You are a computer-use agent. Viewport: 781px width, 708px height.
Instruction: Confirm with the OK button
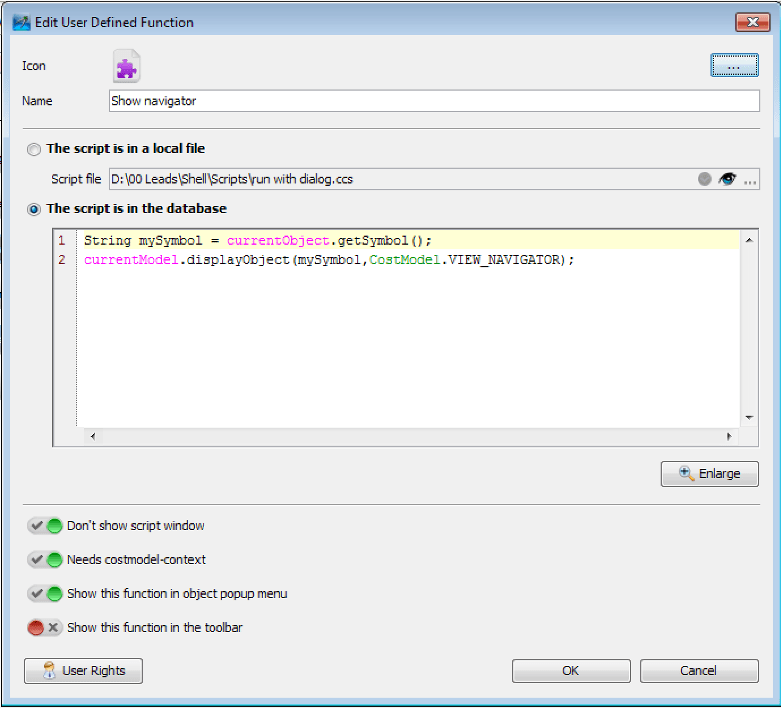(571, 671)
